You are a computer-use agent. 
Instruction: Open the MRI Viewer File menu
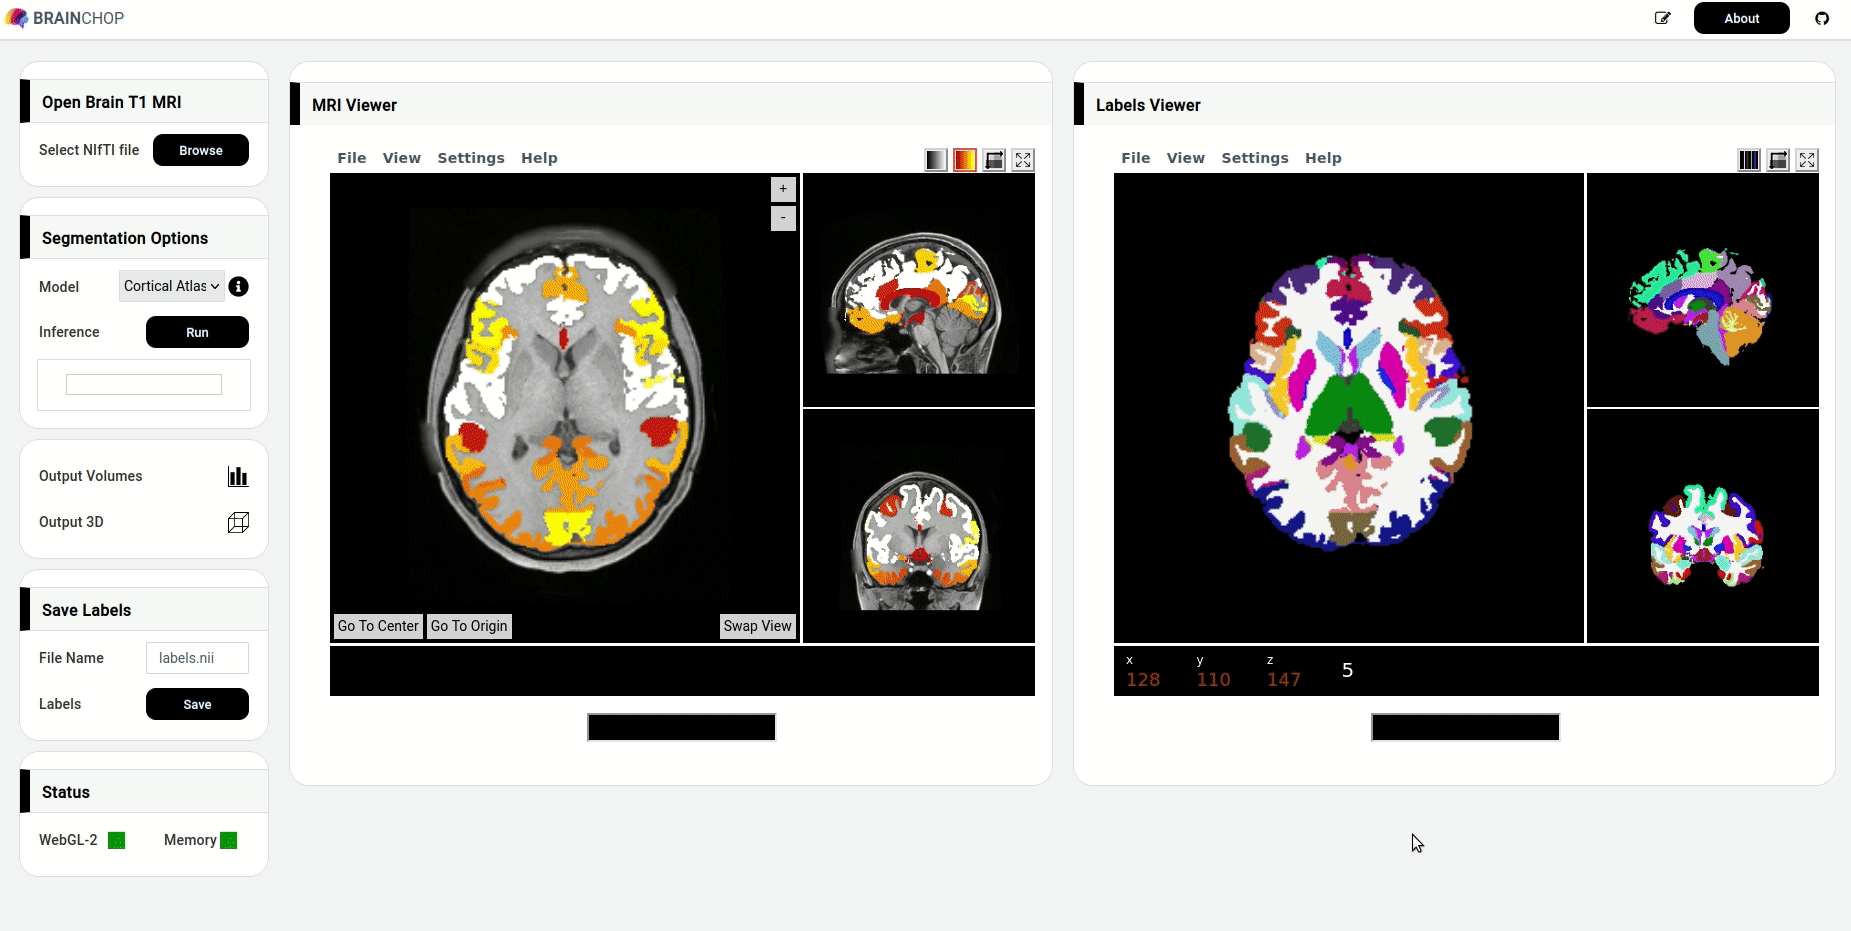(x=351, y=158)
